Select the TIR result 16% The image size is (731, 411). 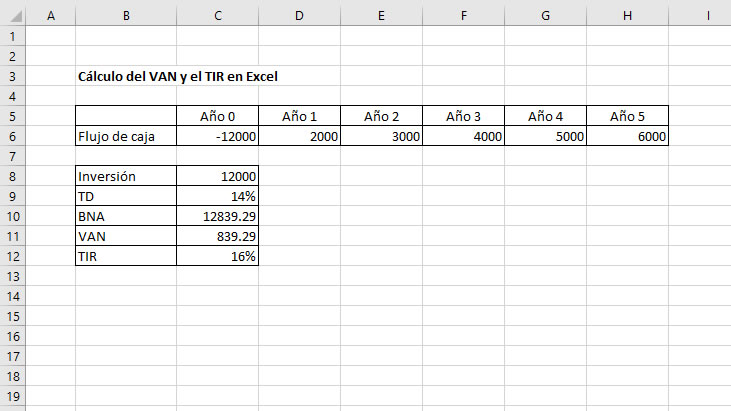[217, 256]
